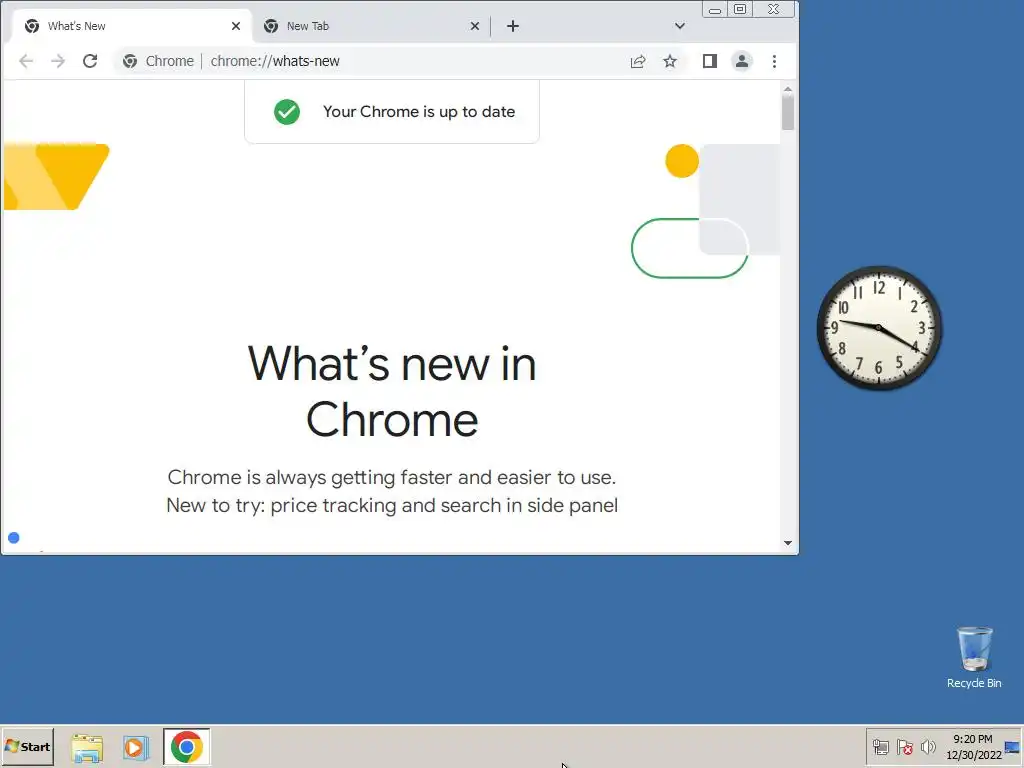Viewport: 1024px width, 768px height.
Task: Launch Windows Media Player from taskbar
Action: point(136,747)
